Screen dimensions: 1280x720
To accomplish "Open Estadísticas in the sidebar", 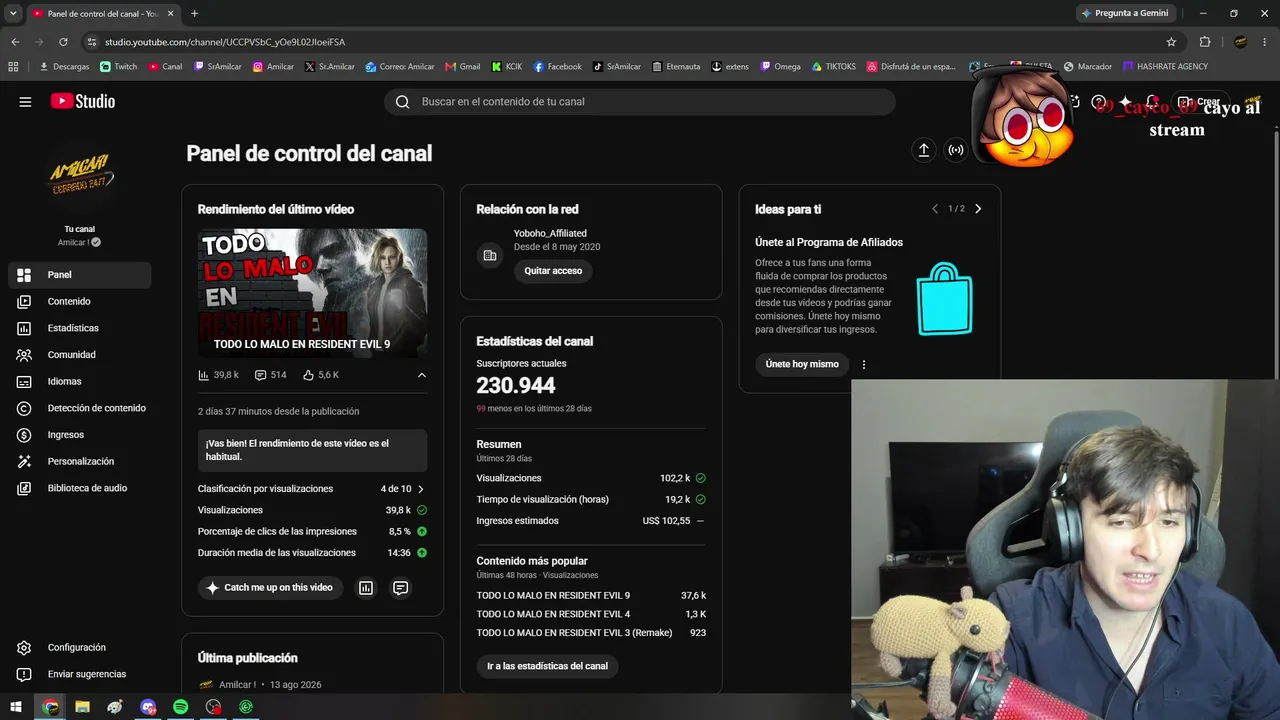I will tap(79, 328).
